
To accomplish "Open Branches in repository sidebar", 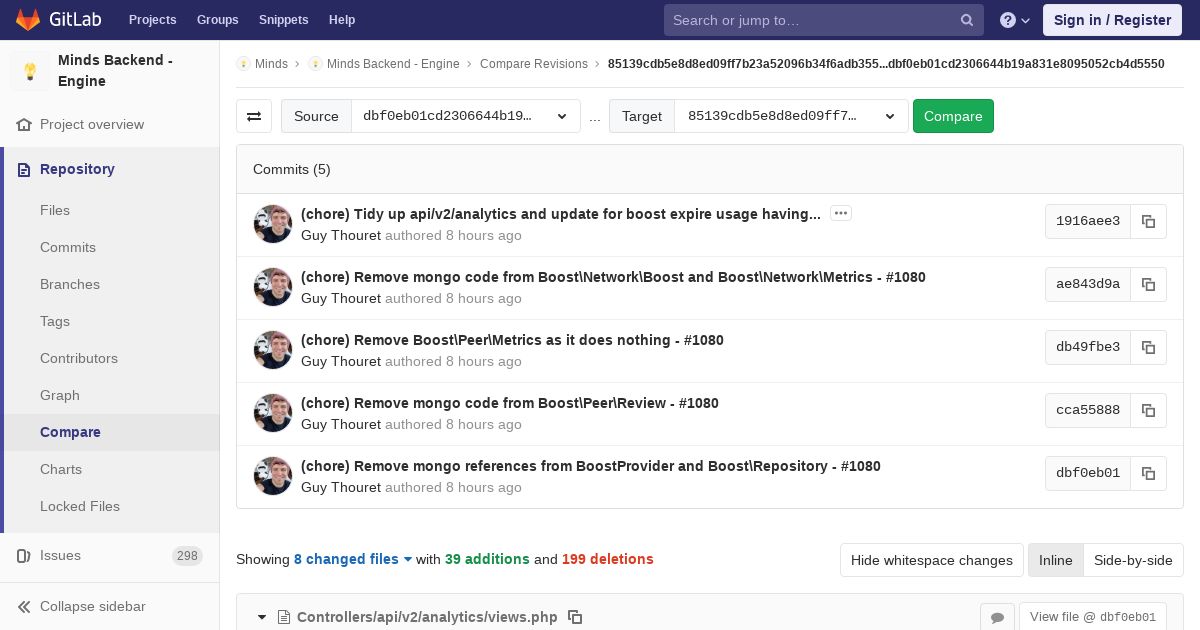I will coord(70,284).
